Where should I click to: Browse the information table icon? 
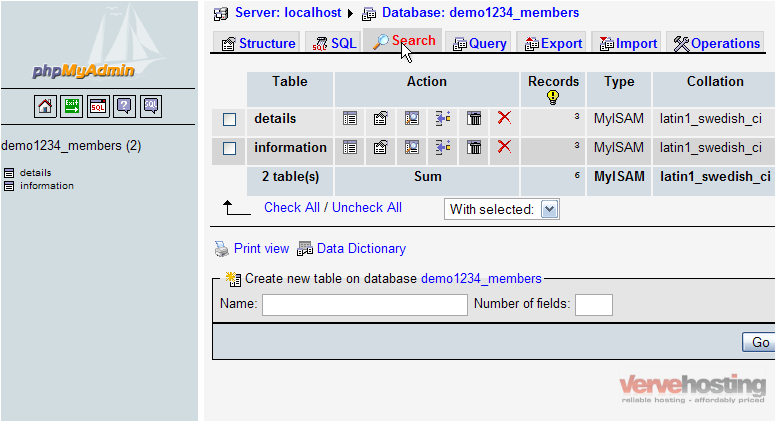click(350, 147)
